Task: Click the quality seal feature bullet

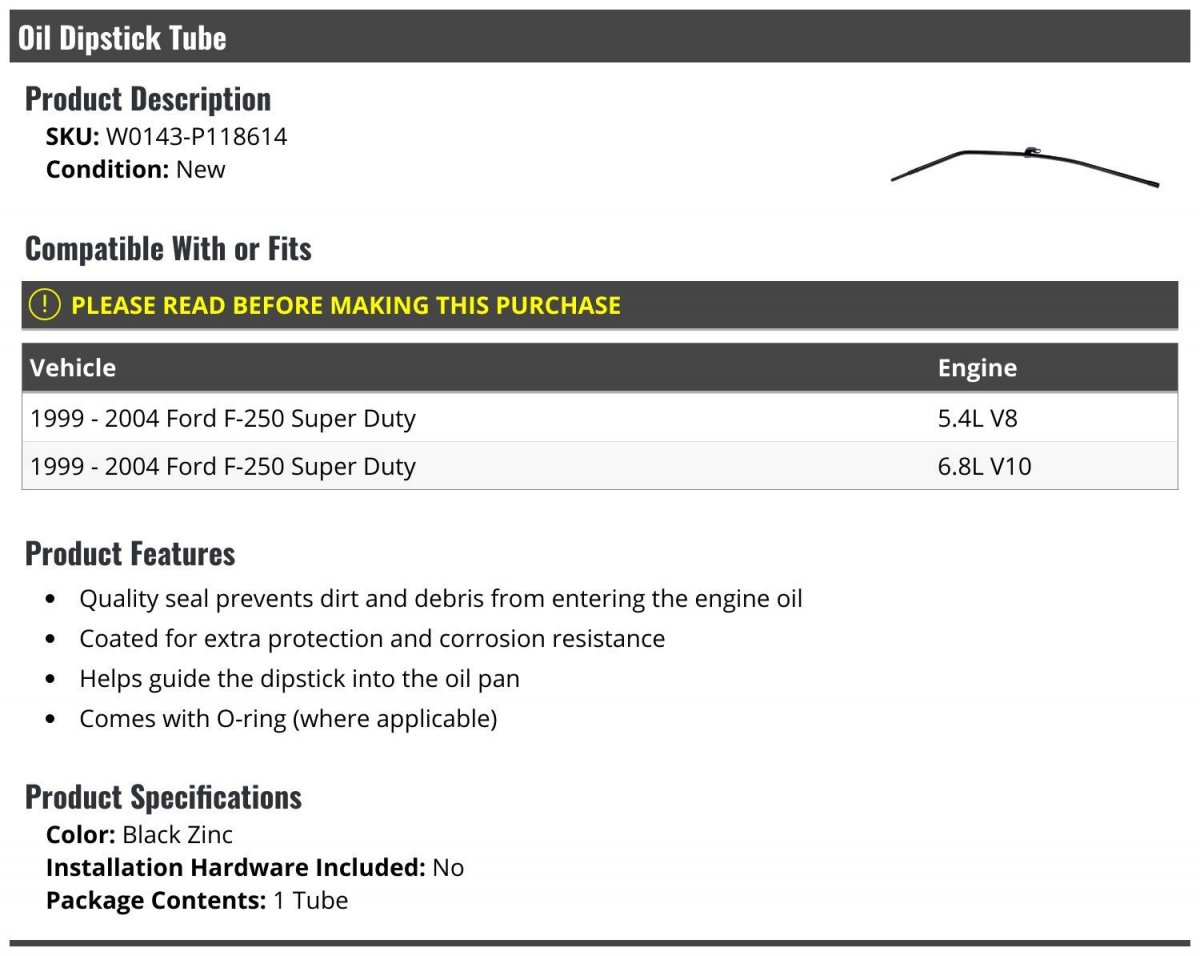Action: (x=441, y=599)
